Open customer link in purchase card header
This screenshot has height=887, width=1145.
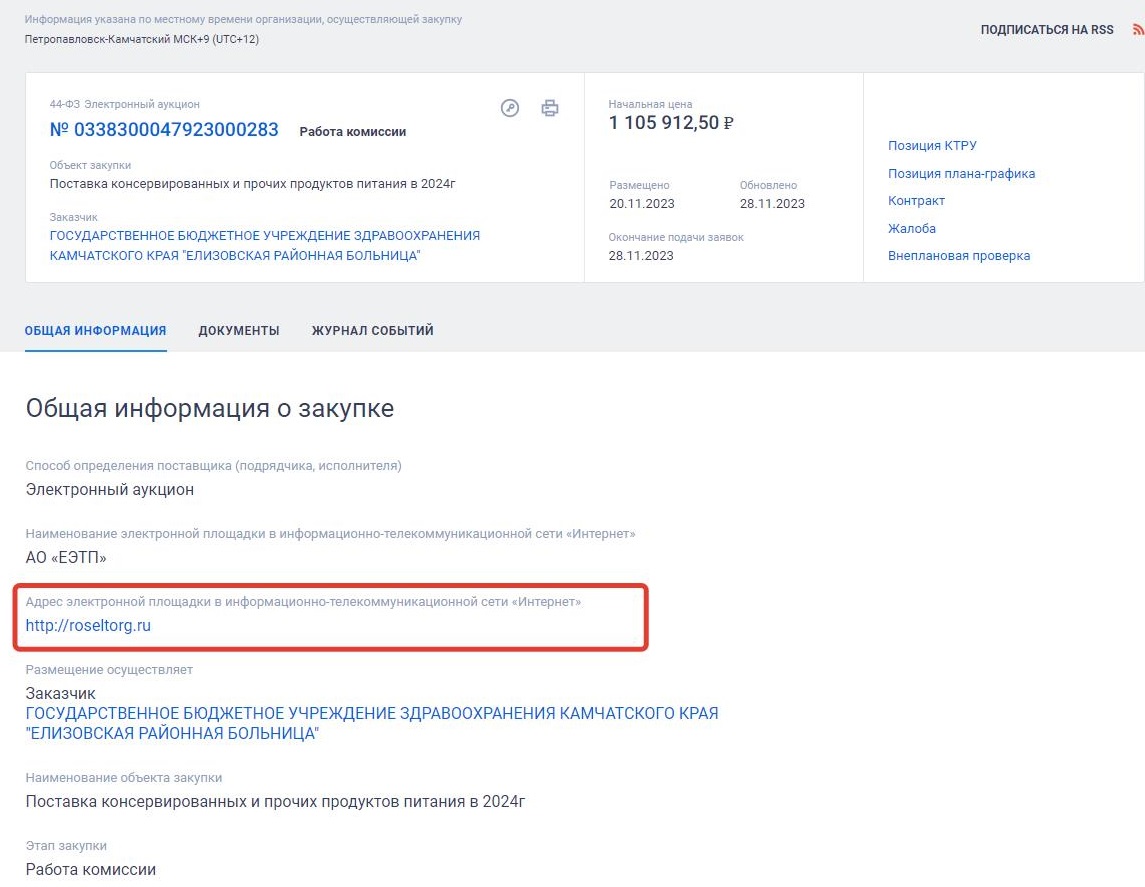click(264, 245)
